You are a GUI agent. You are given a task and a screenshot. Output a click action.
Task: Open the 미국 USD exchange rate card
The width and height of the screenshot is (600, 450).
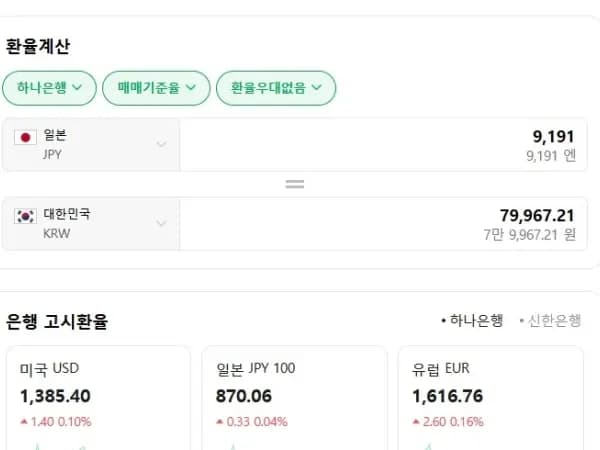tap(98, 398)
